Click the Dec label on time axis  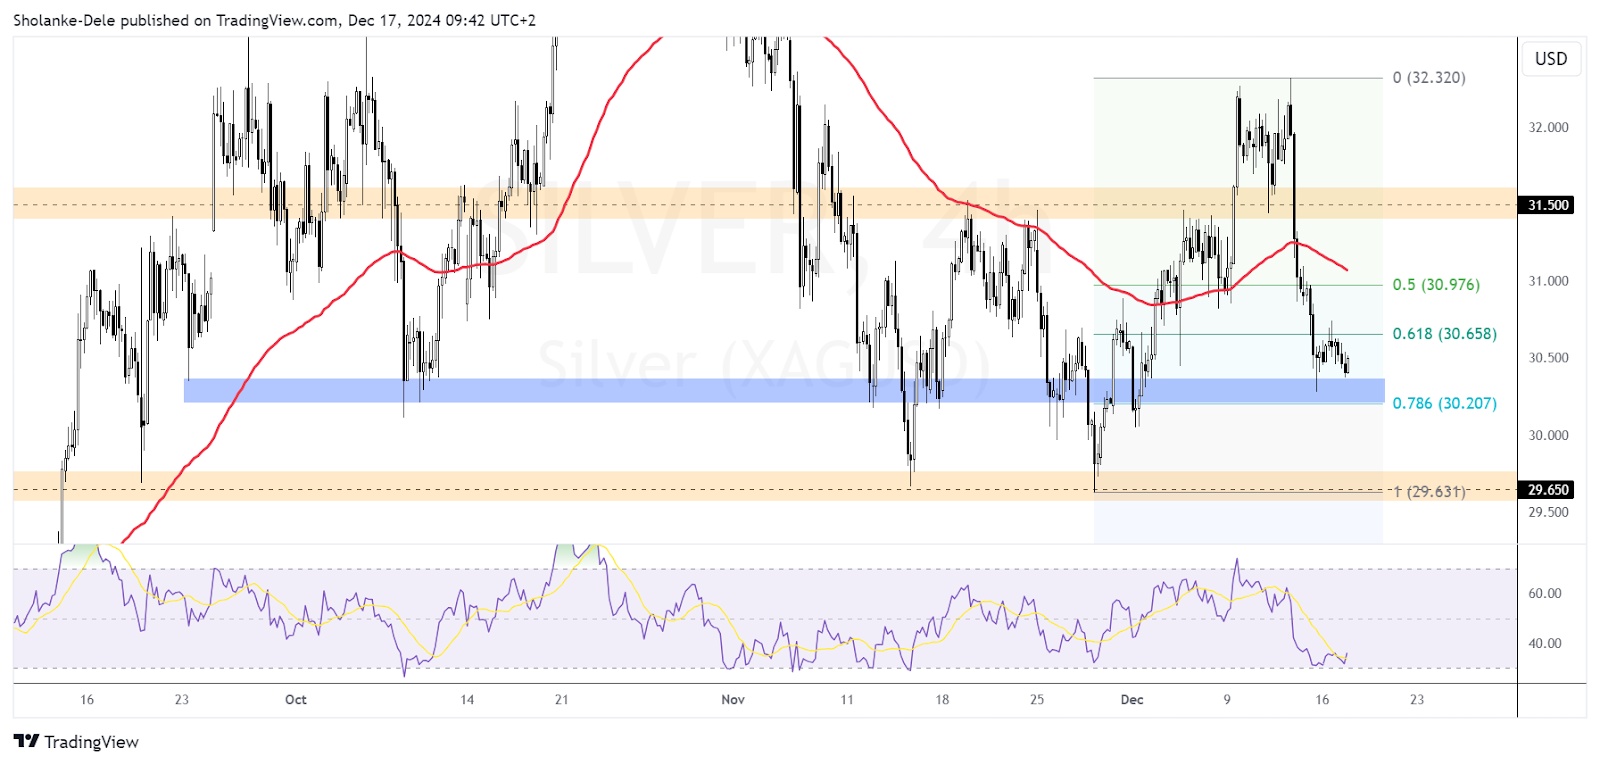(x=1132, y=700)
